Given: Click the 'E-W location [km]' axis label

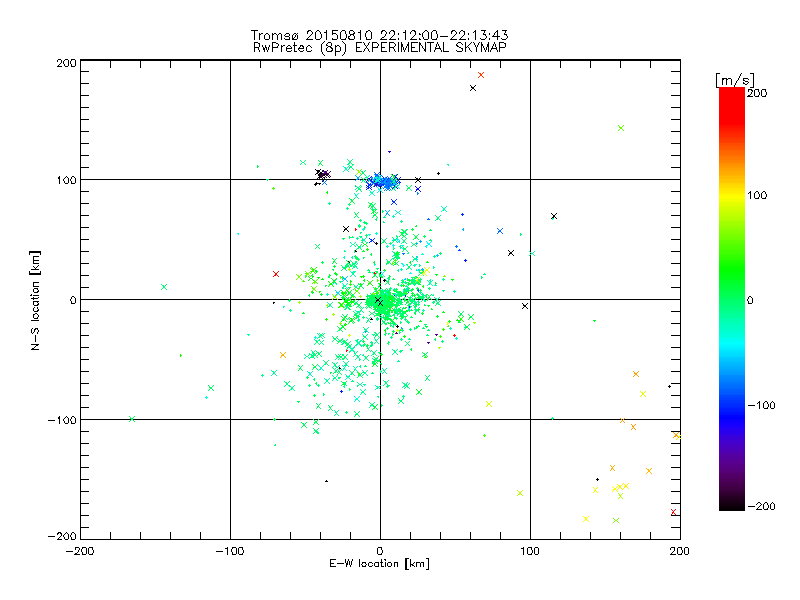Looking at the screenshot, I should [379, 564].
